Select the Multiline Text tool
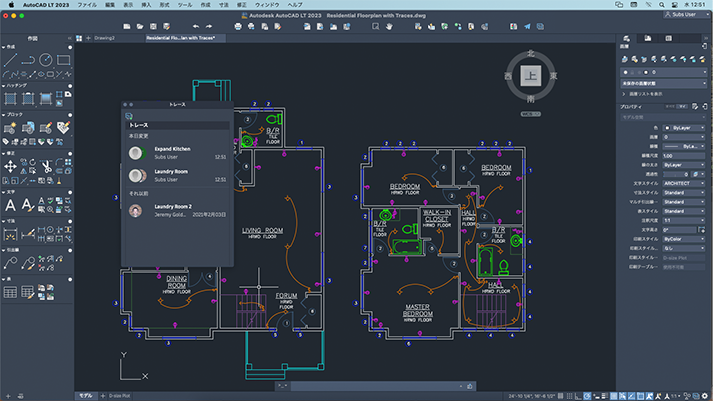The image size is (713, 401). click(x=10, y=205)
